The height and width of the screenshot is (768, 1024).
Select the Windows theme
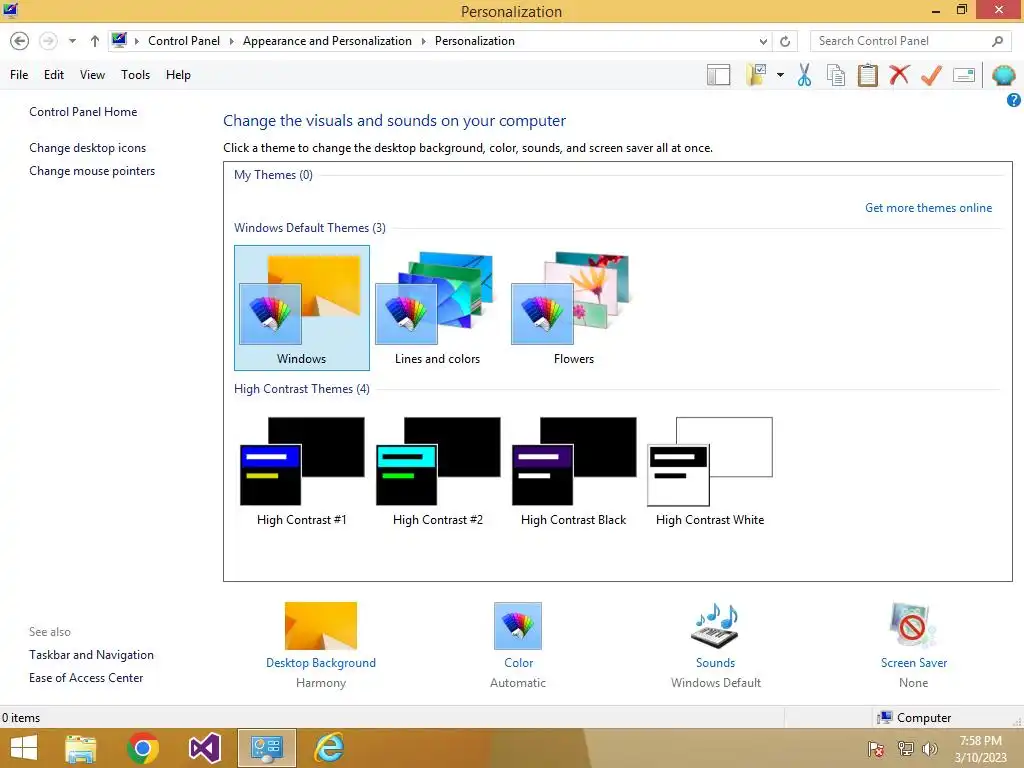302,308
